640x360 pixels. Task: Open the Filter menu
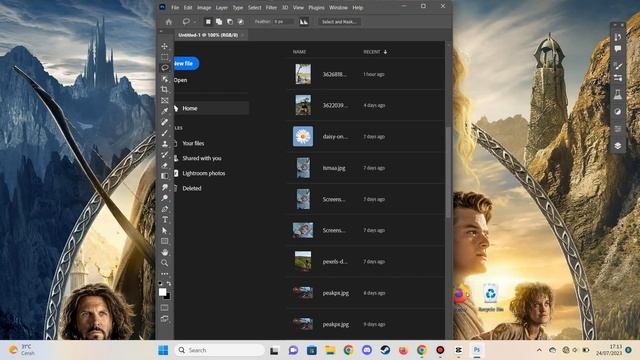point(271,7)
